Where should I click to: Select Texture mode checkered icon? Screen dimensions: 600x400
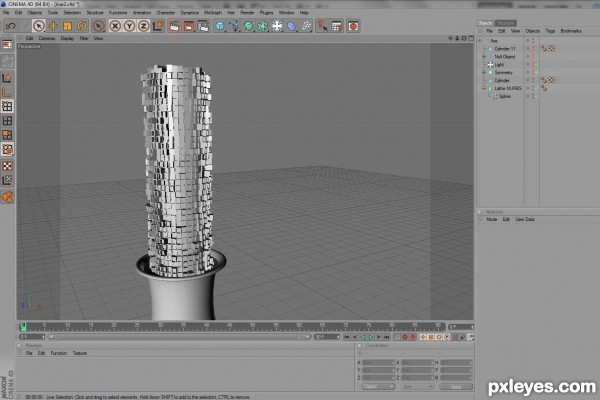pyautogui.click(x=7, y=166)
